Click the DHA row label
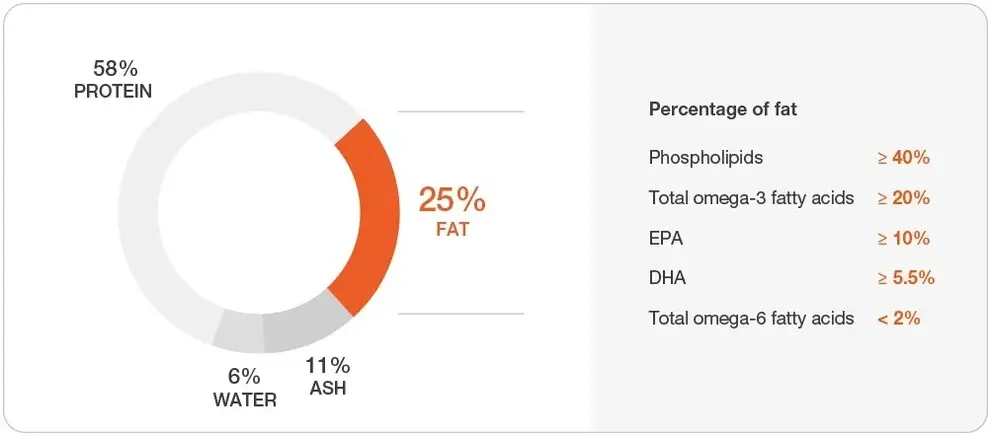990x436 pixels. point(666,278)
